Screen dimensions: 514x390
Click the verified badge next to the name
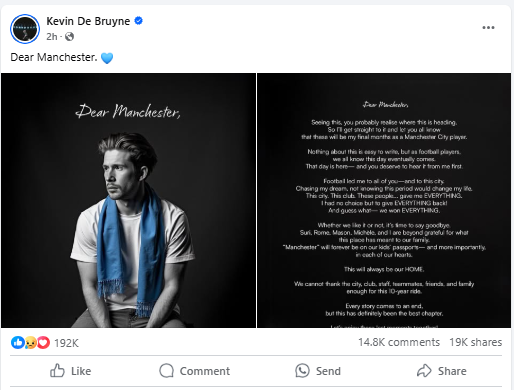point(138,21)
